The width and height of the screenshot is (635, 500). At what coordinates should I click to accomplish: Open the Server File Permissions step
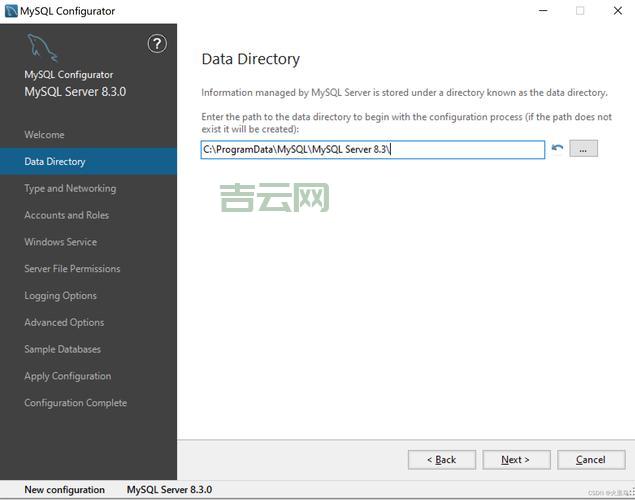72,269
